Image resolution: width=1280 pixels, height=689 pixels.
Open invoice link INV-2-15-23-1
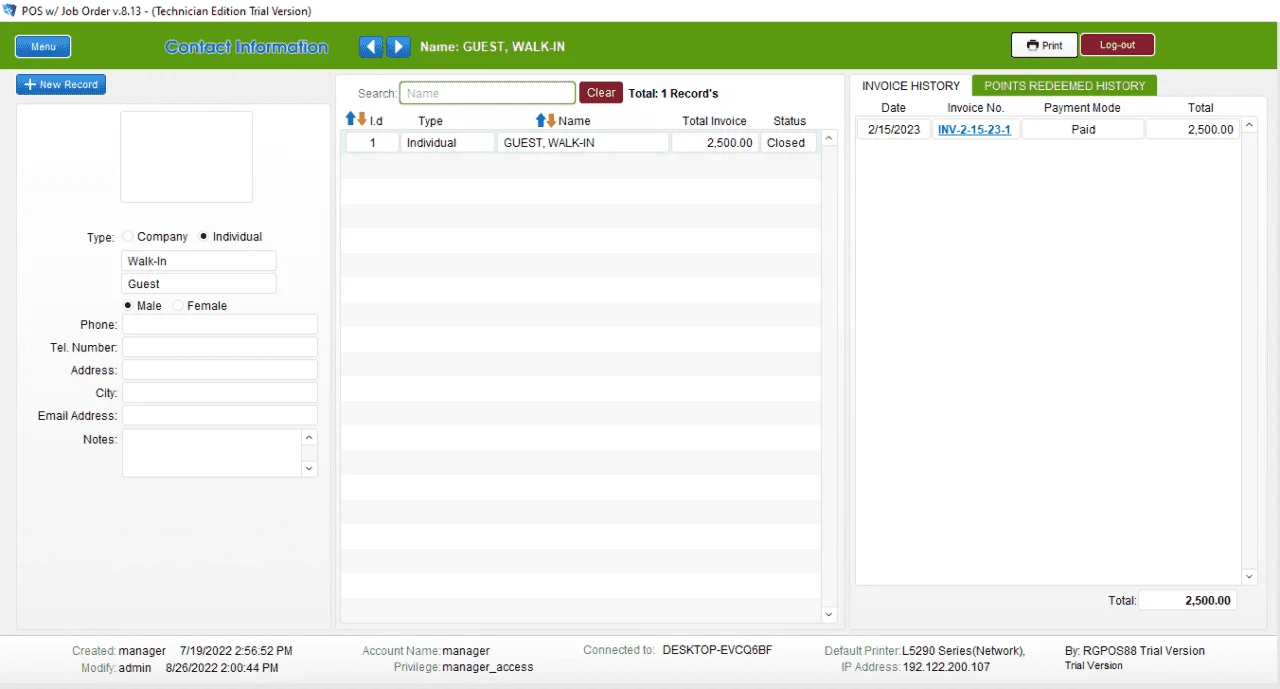click(x=974, y=129)
